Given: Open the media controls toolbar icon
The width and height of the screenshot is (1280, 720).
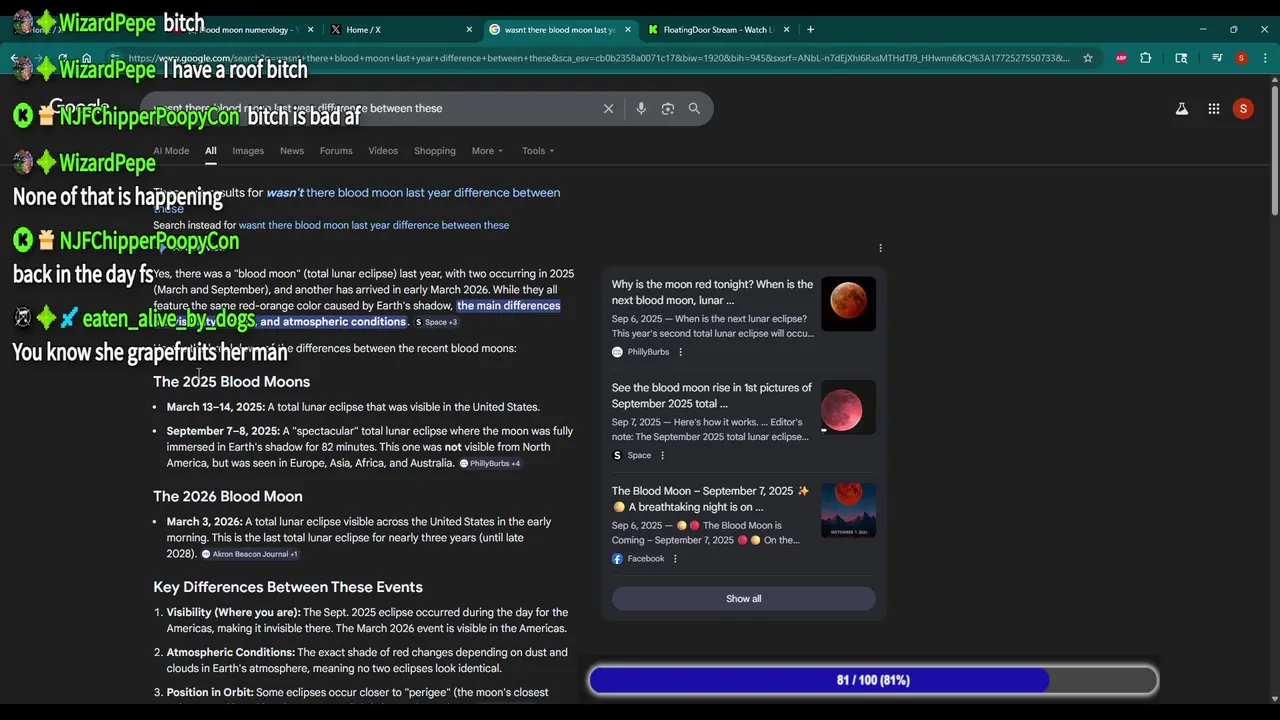Looking at the screenshot, I should click(x=1217, y=58).
